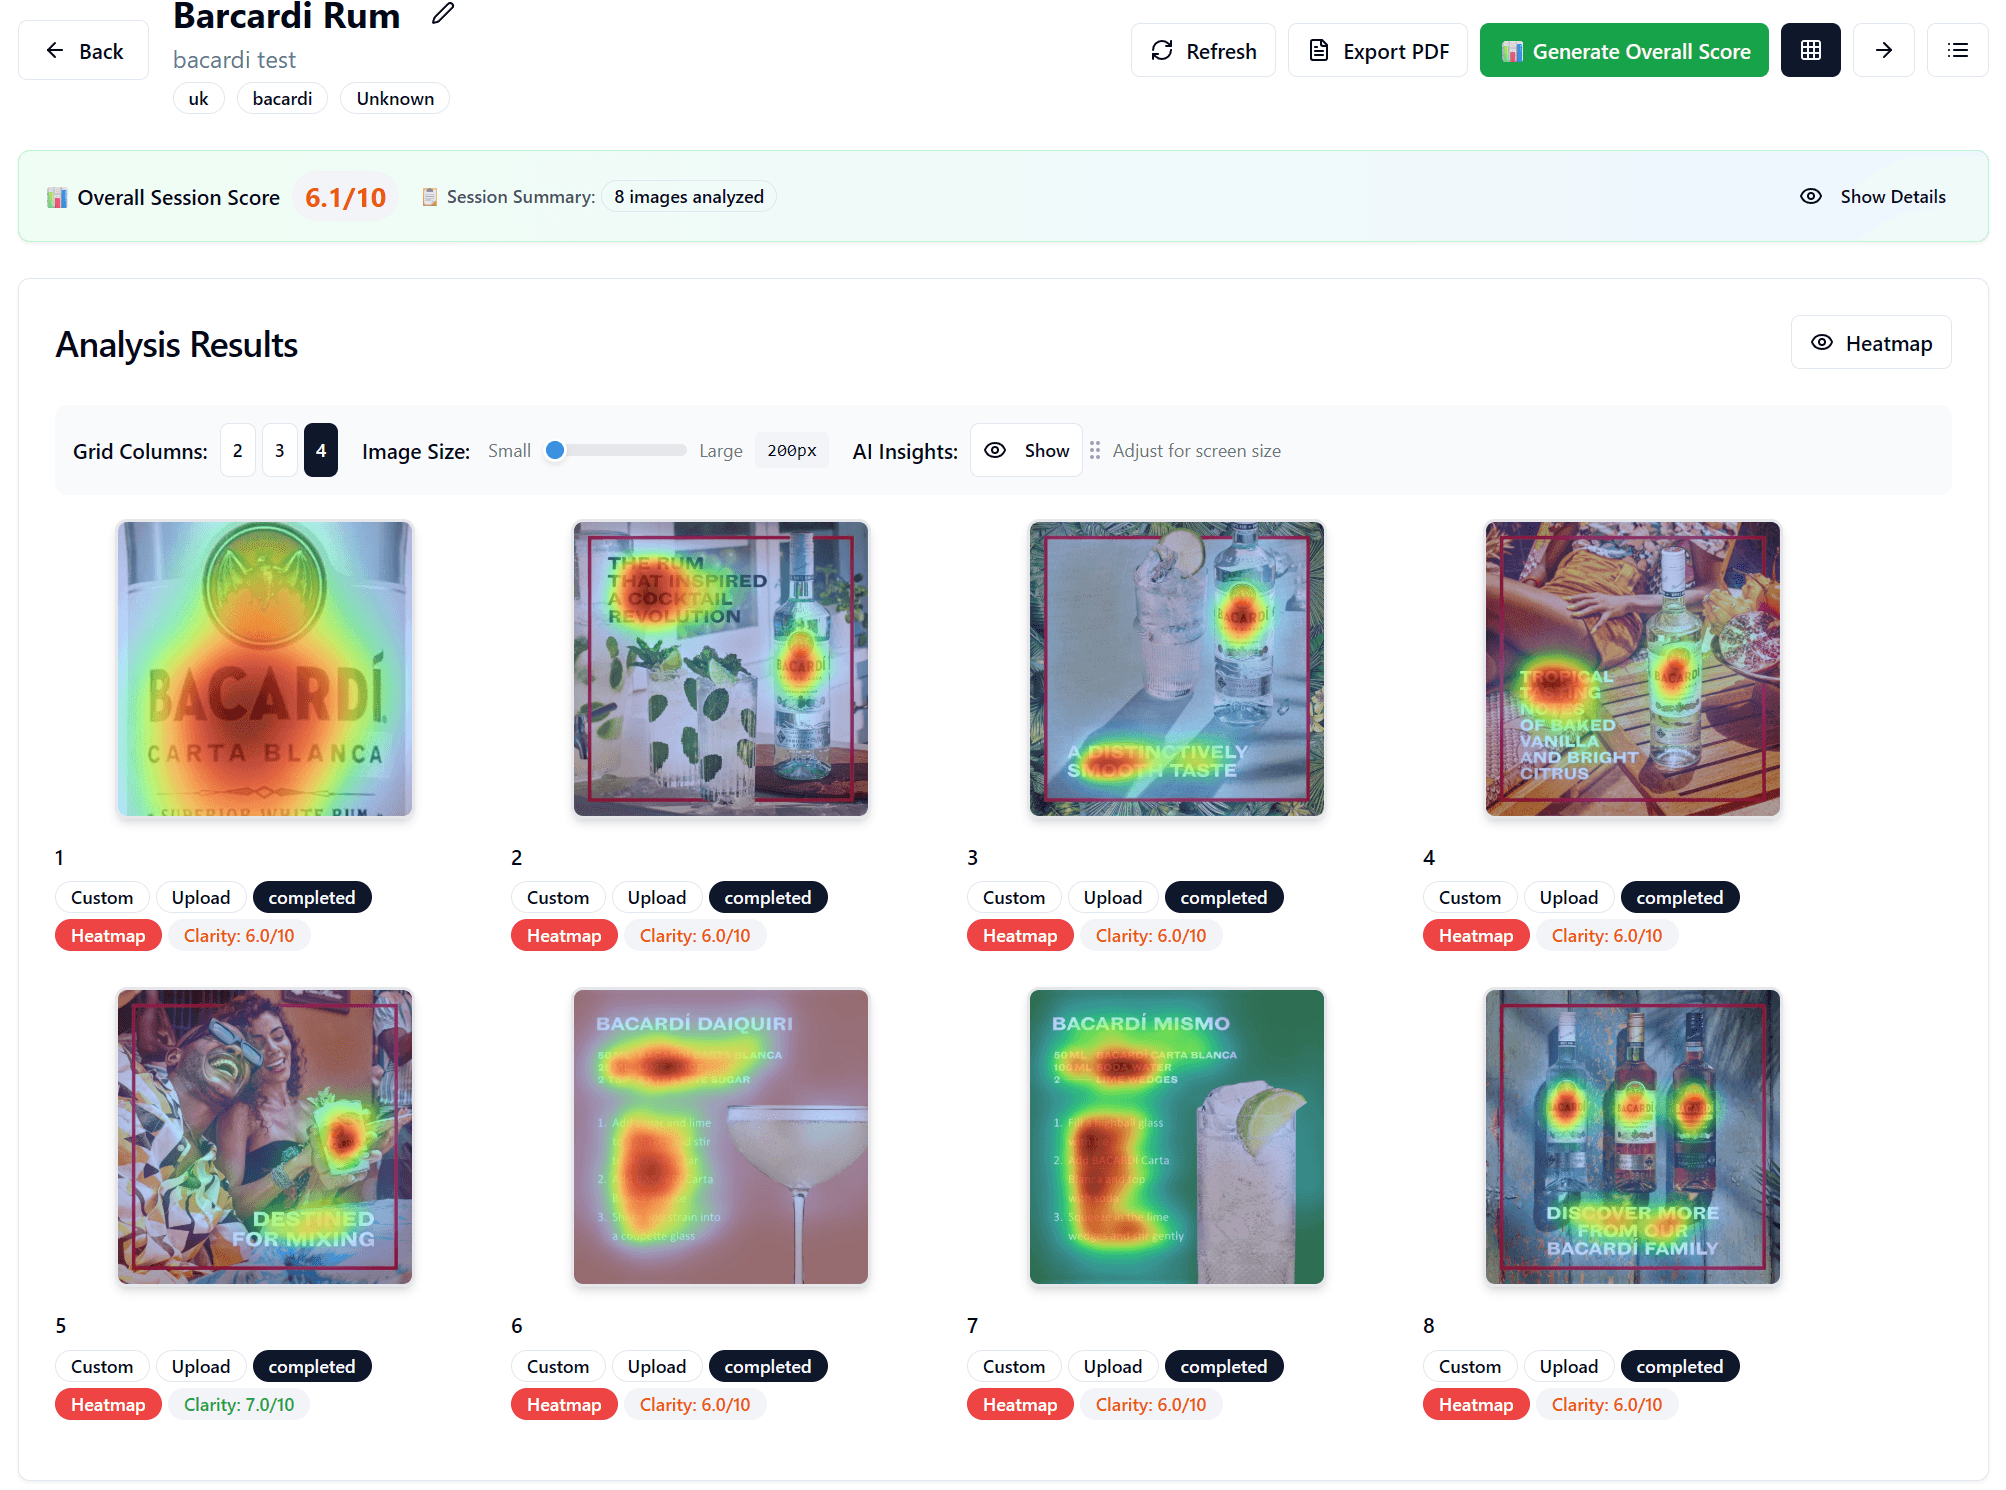Open the Carta Blanca logo thumbnail

[x=265, y=668]
